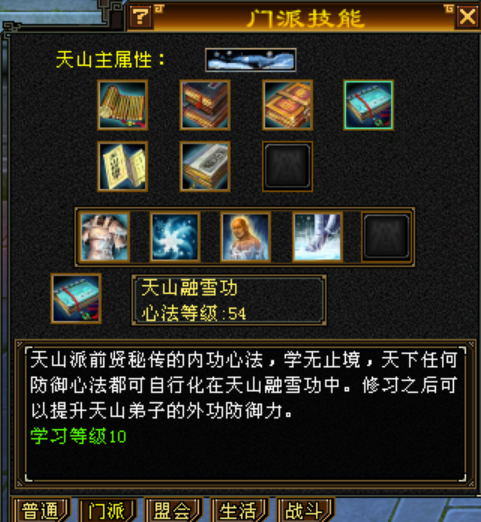Click the 天山主属性 snow attribute image
The image size is (481, 522).
[x=251, y=60]
